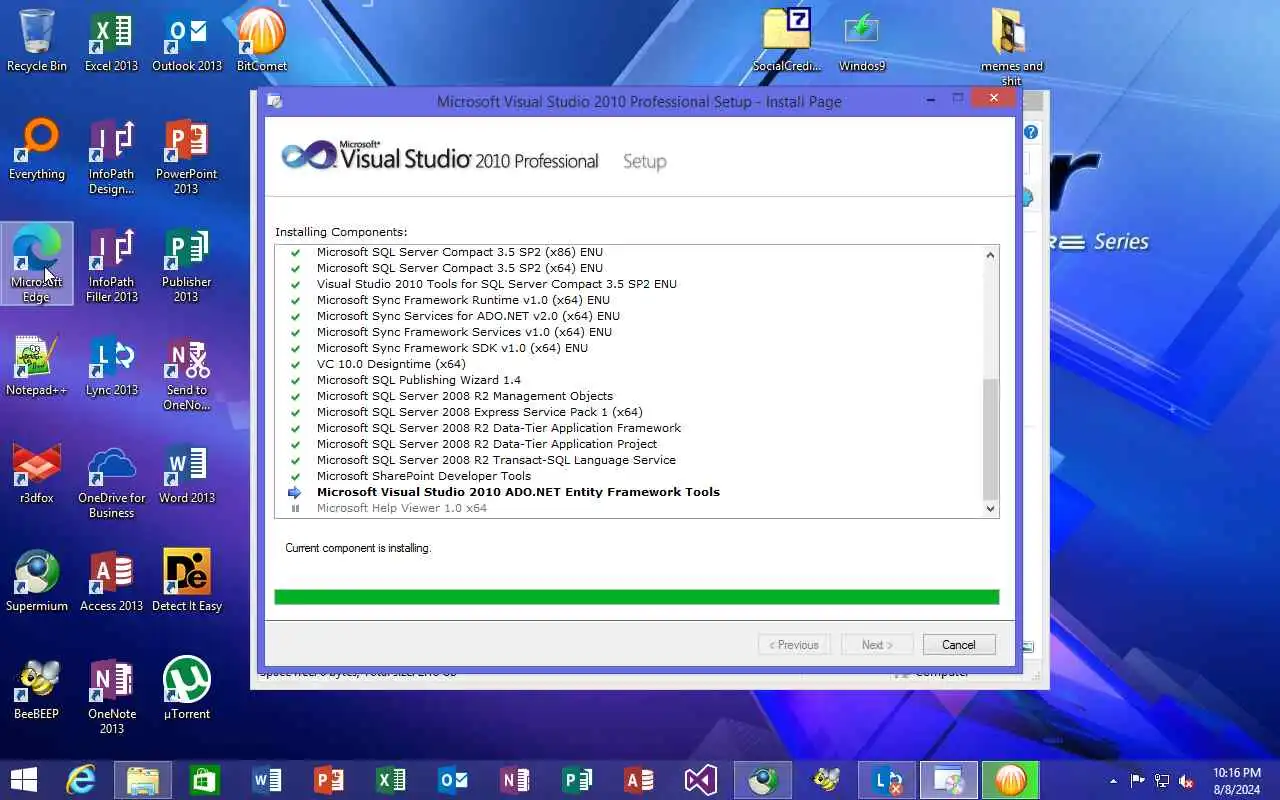The width and height of the screenshot is (1280, 800).
Task: Open Access from the taskbar
Action: coord(639,780)
